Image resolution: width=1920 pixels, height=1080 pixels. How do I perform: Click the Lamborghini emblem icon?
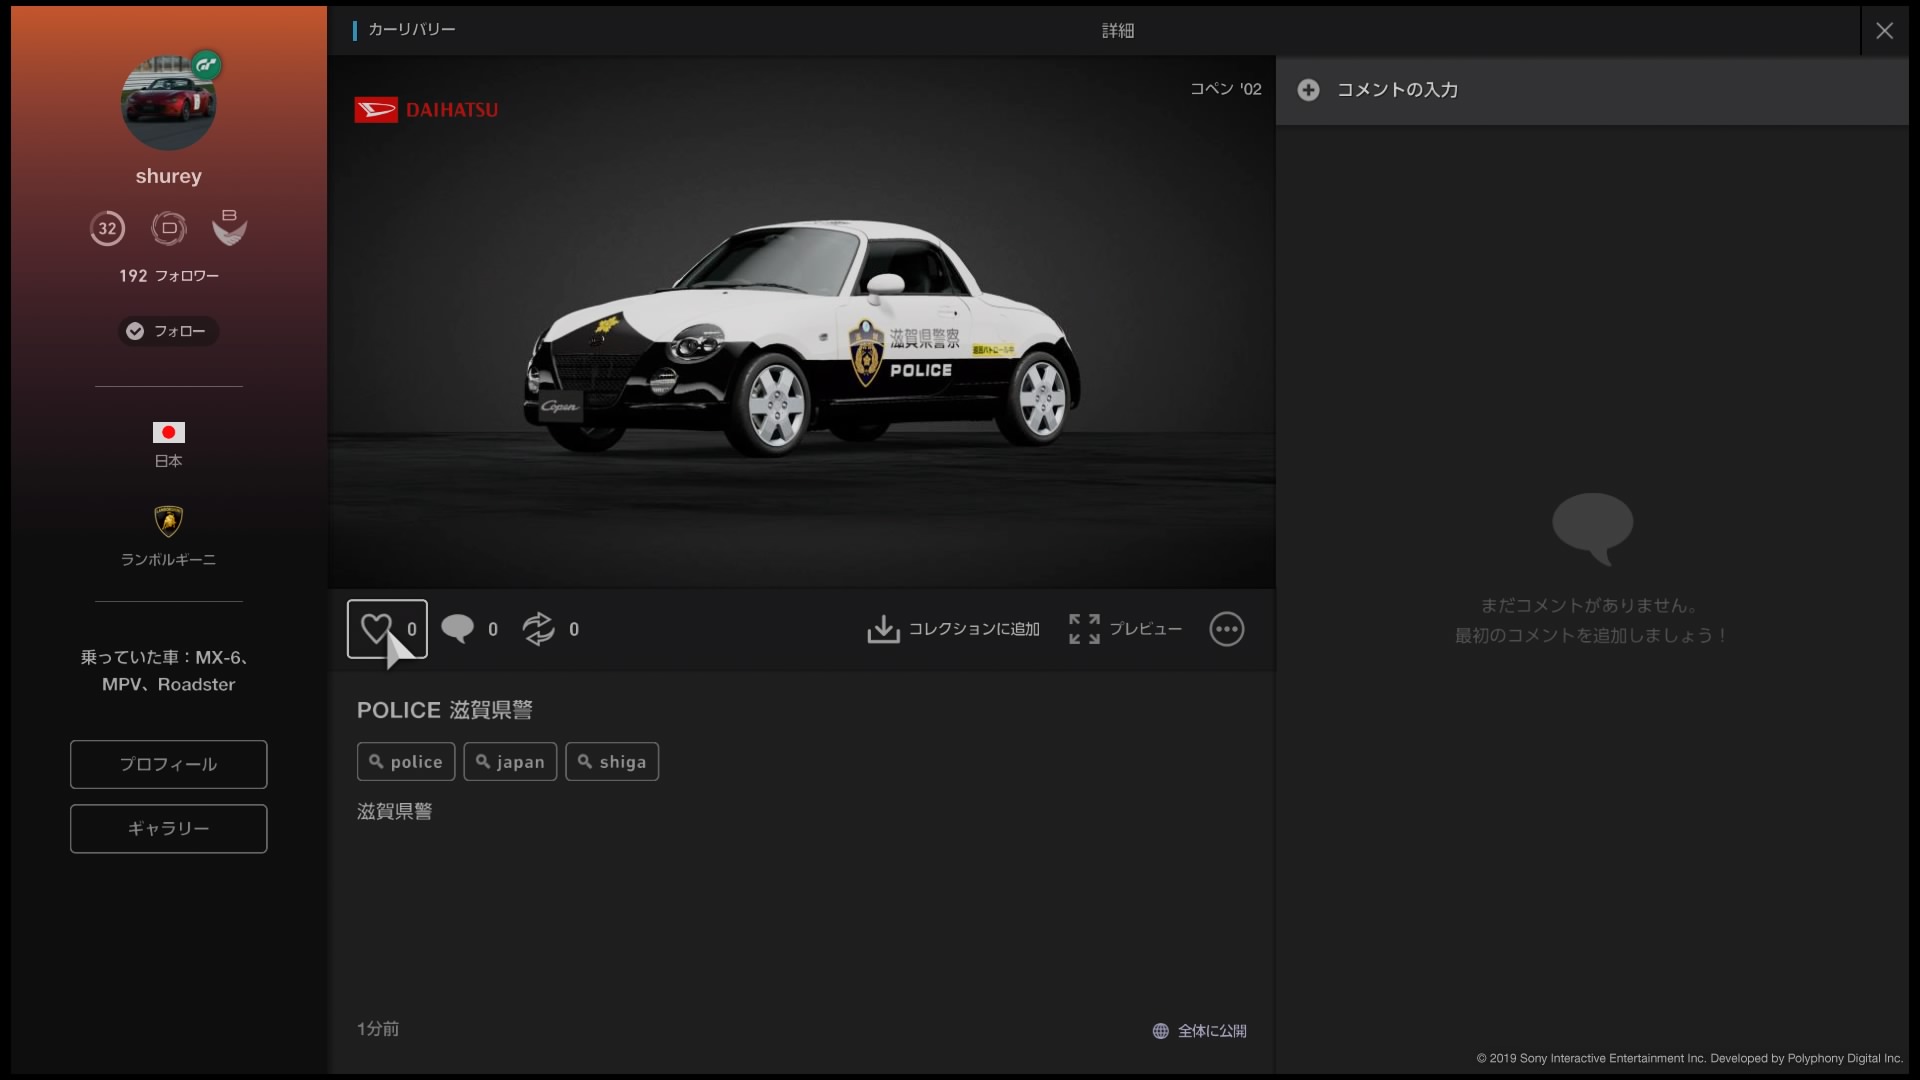tap(168, 521)
